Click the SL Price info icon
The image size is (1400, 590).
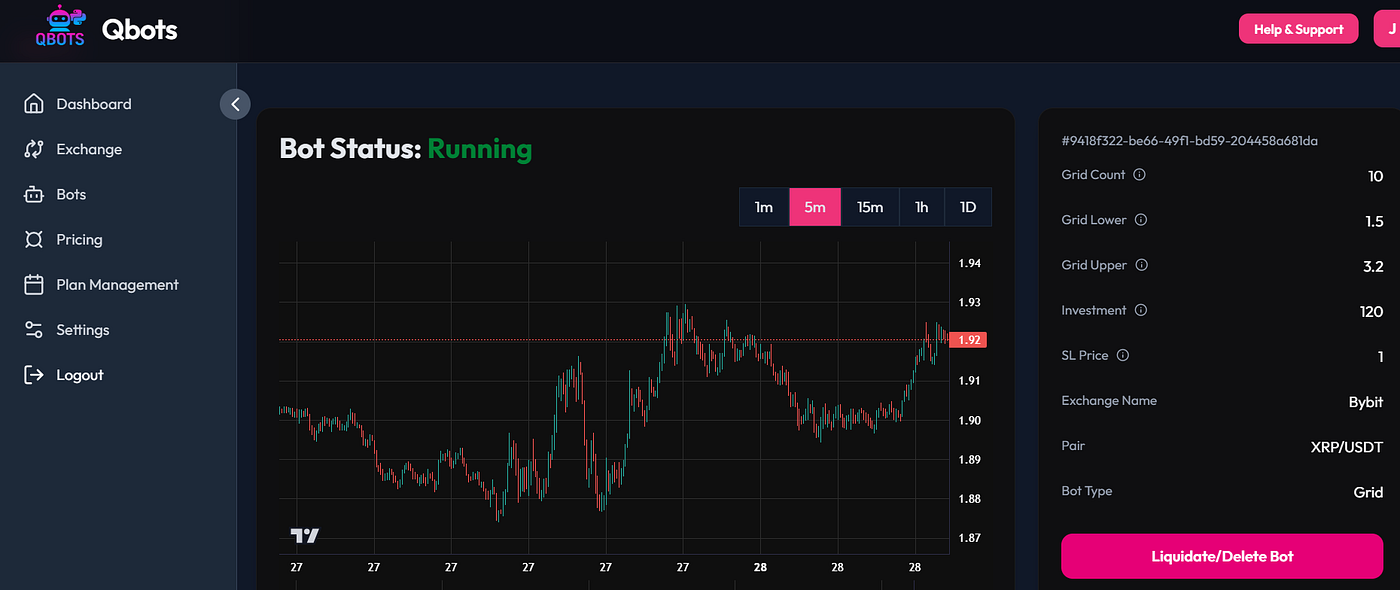(1122, 355)
